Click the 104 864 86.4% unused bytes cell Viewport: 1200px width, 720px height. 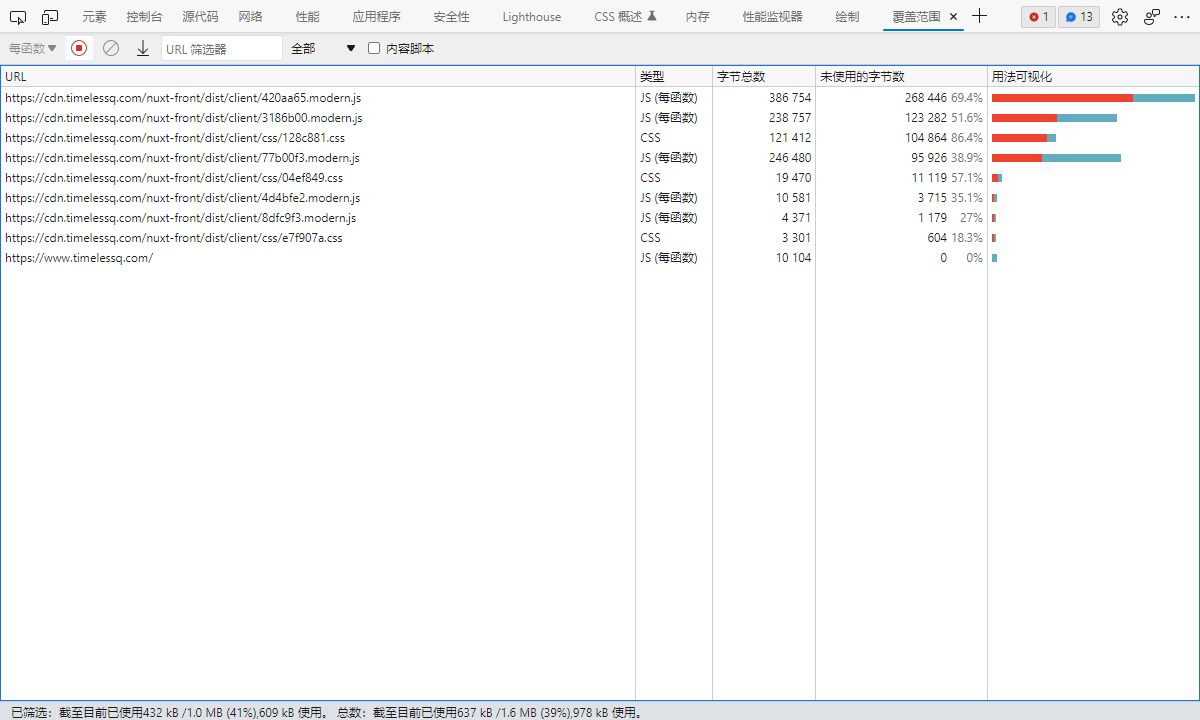(x=901, y=138)
